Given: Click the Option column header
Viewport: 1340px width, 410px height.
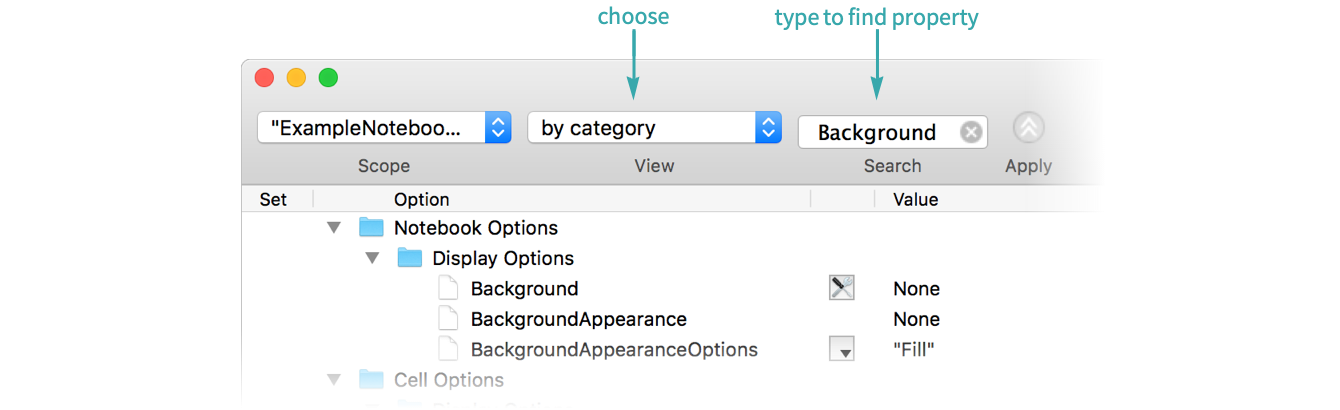Looking at the screenshot, I should 421,199.
